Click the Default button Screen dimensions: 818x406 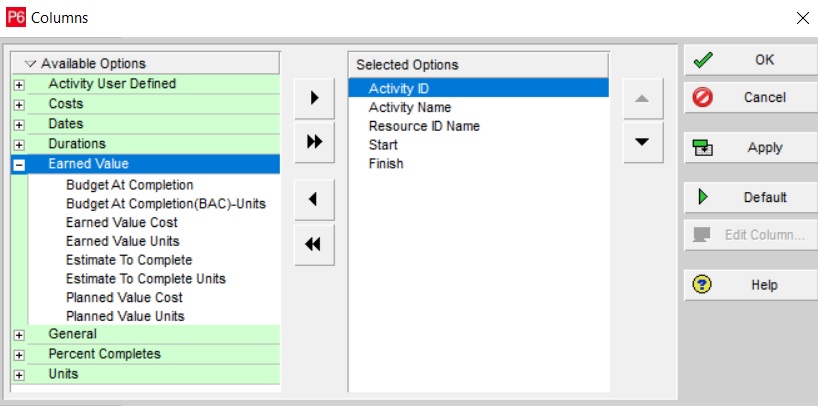coord(751,198)
